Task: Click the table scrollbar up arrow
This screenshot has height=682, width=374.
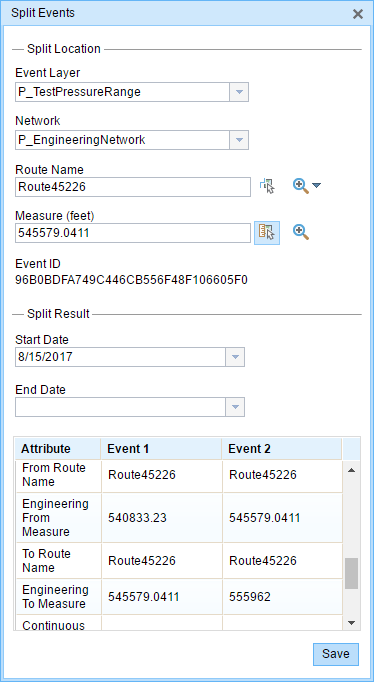Action: 351,470
